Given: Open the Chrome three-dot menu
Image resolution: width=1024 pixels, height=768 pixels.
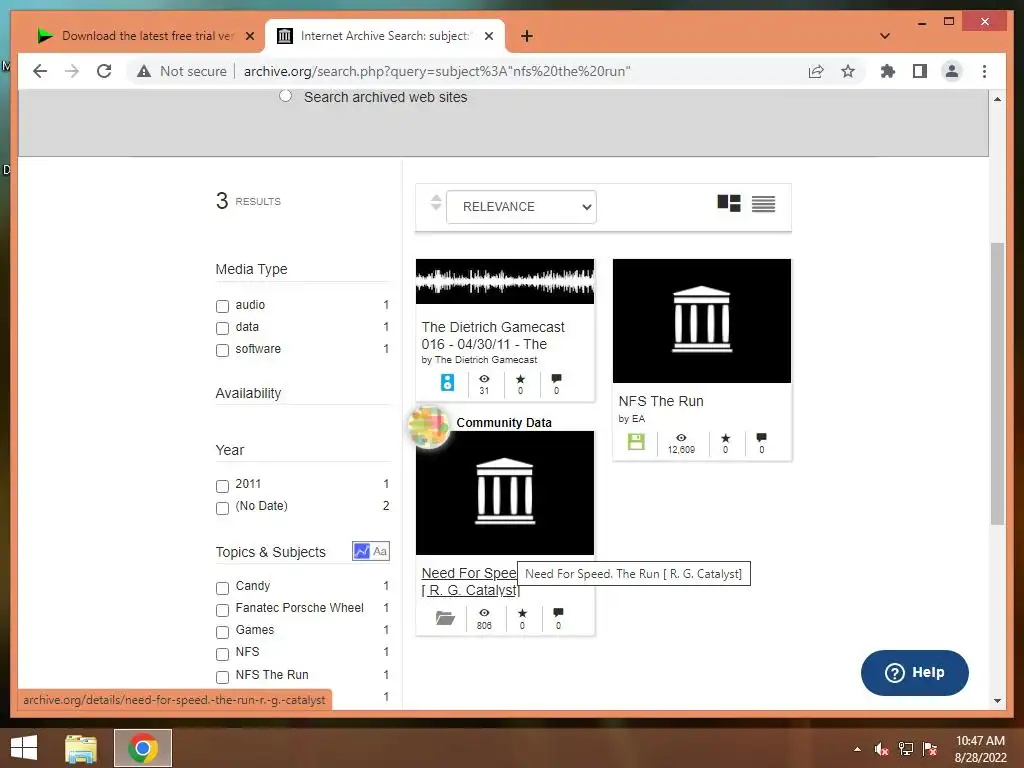Looking at the screenshot, I should point(984,71).
